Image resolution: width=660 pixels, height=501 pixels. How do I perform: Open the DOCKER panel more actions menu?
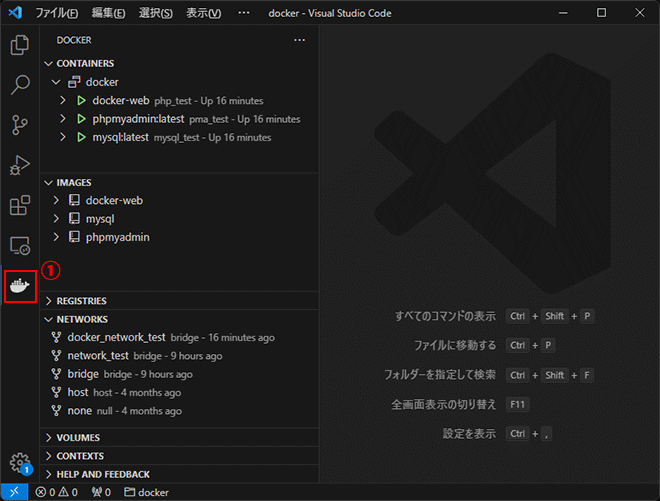coord(299,40)
